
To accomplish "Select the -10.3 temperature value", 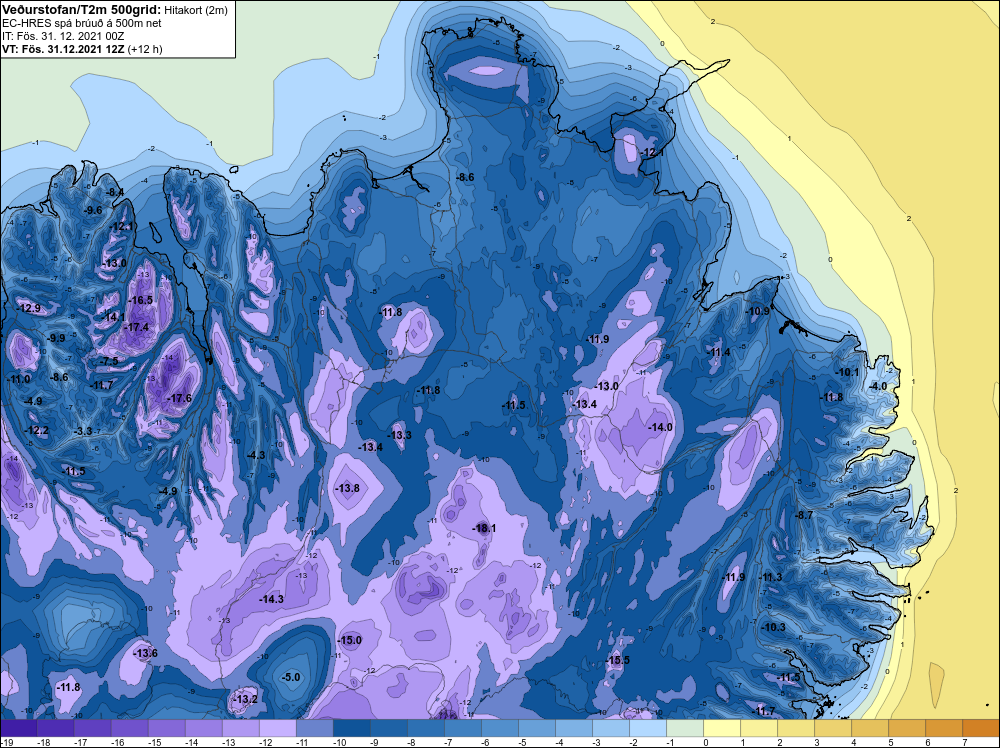I will 774,627.
